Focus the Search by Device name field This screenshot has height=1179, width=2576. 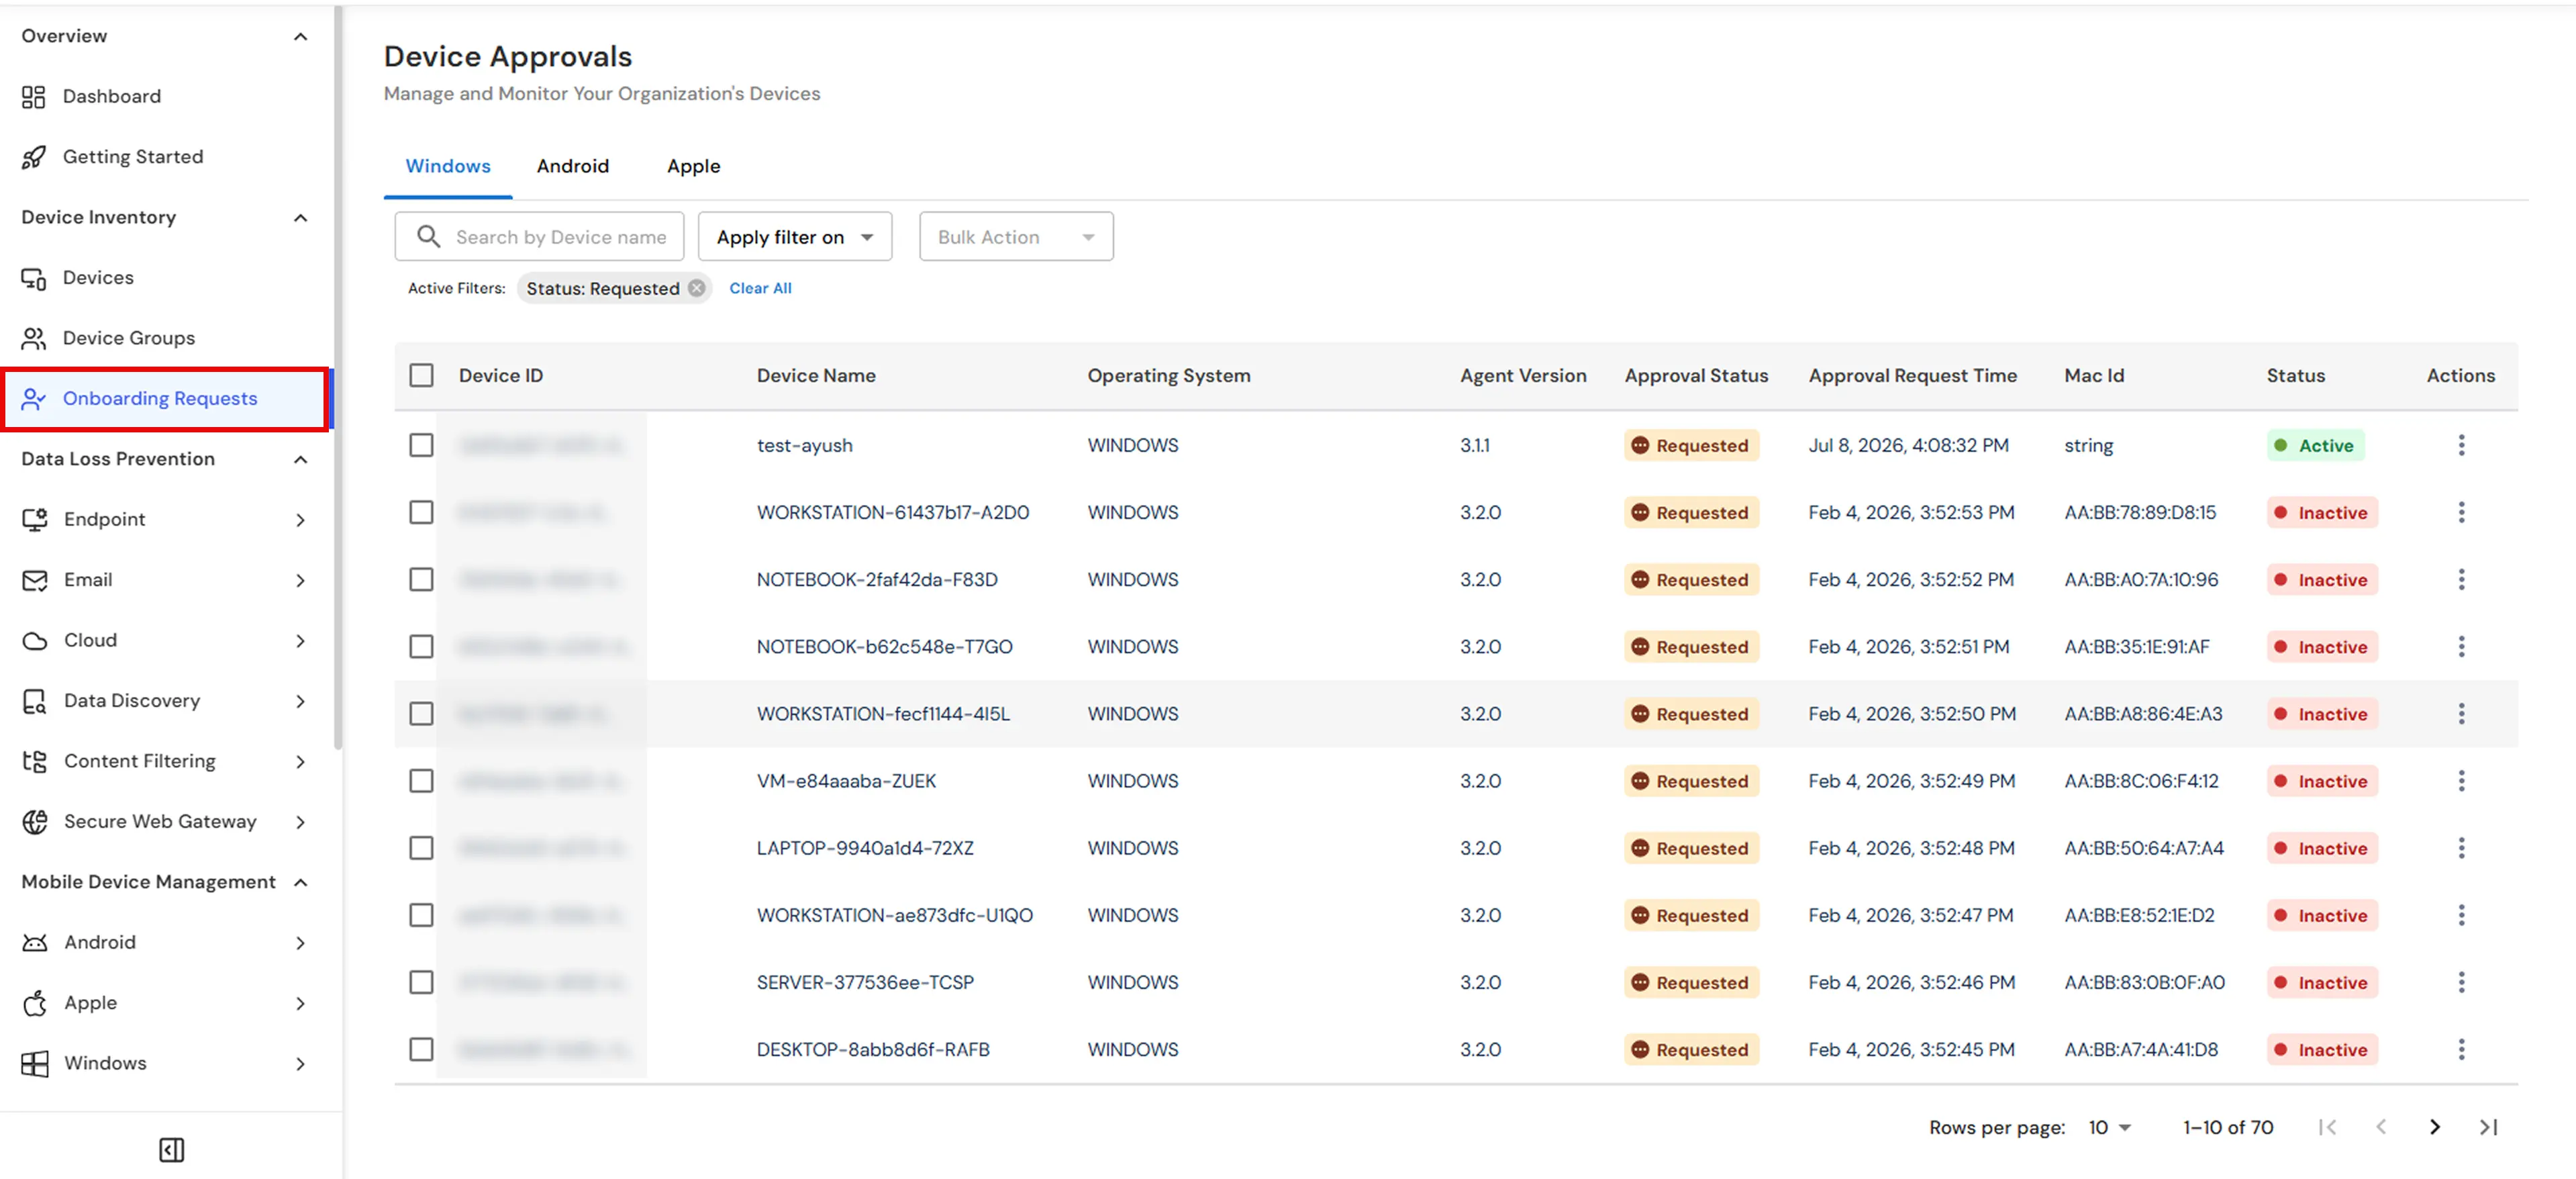coord(539,237)
